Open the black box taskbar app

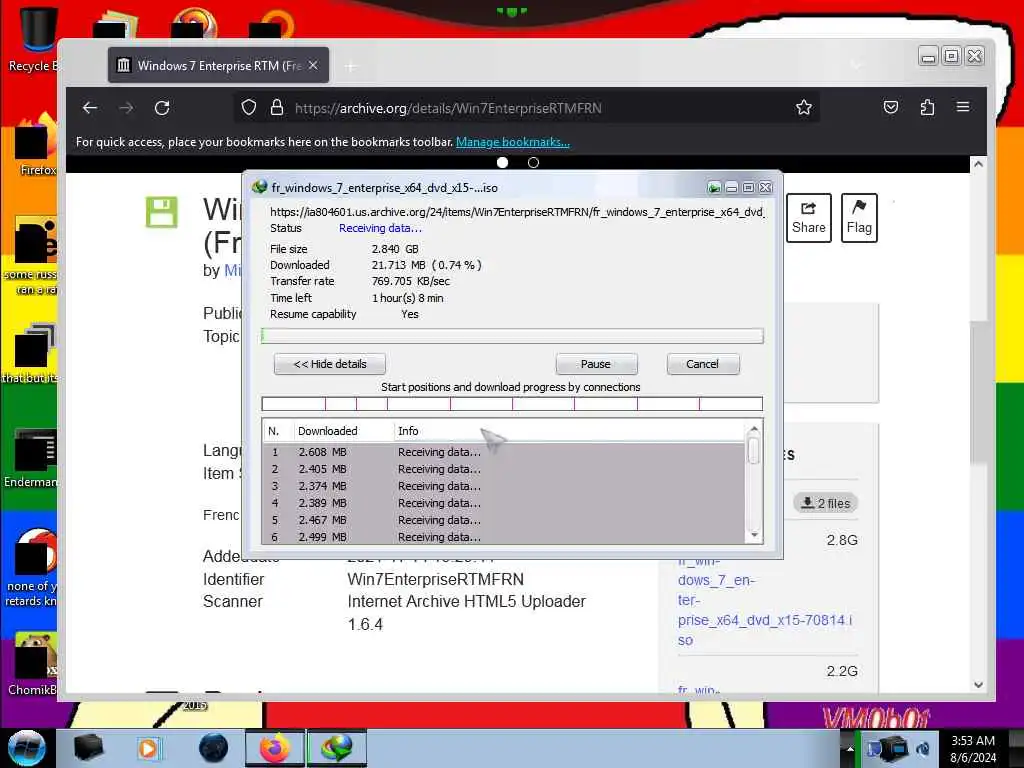pyautogui.click(x=88, y=748)
